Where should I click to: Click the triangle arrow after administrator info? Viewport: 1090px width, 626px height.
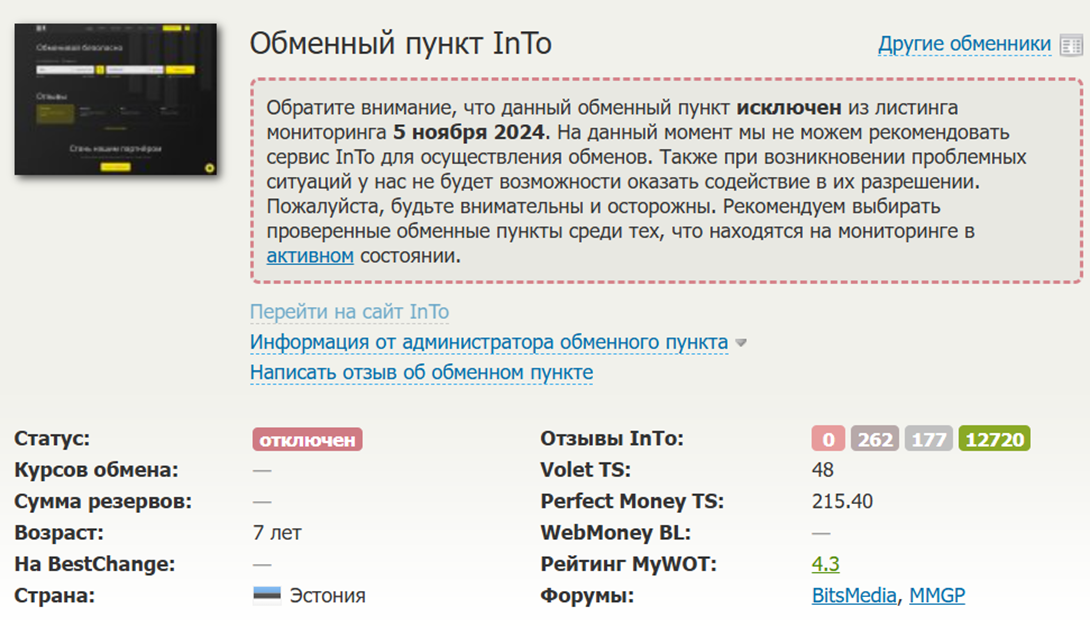(x=741, y=343)
